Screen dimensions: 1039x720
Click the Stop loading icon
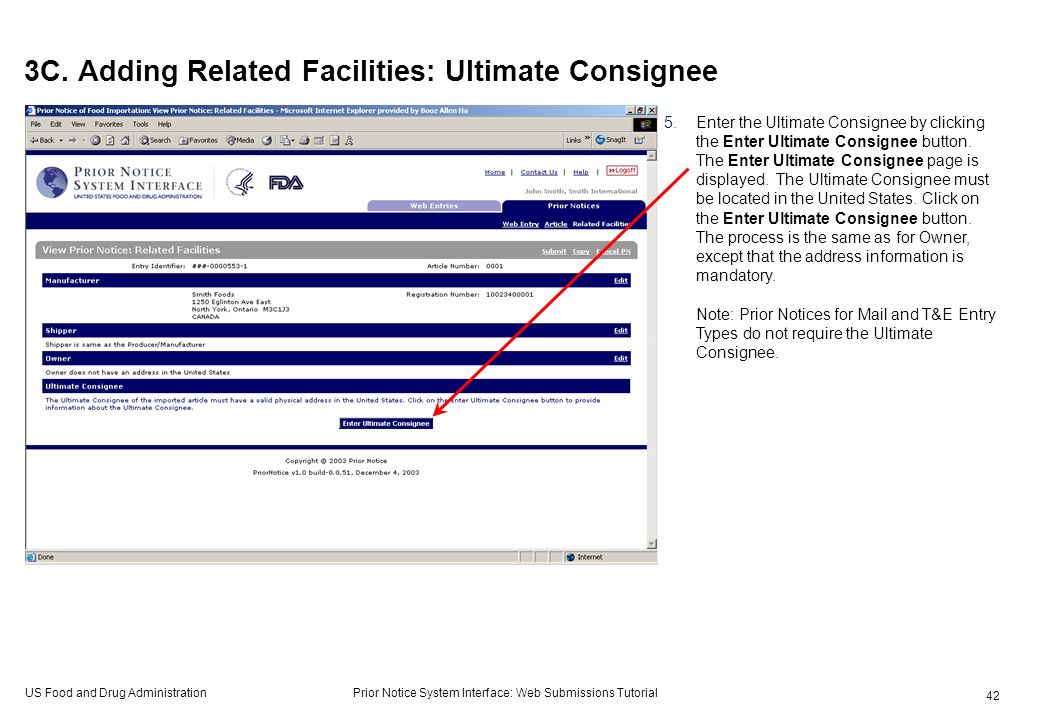(x=95, y=140)
